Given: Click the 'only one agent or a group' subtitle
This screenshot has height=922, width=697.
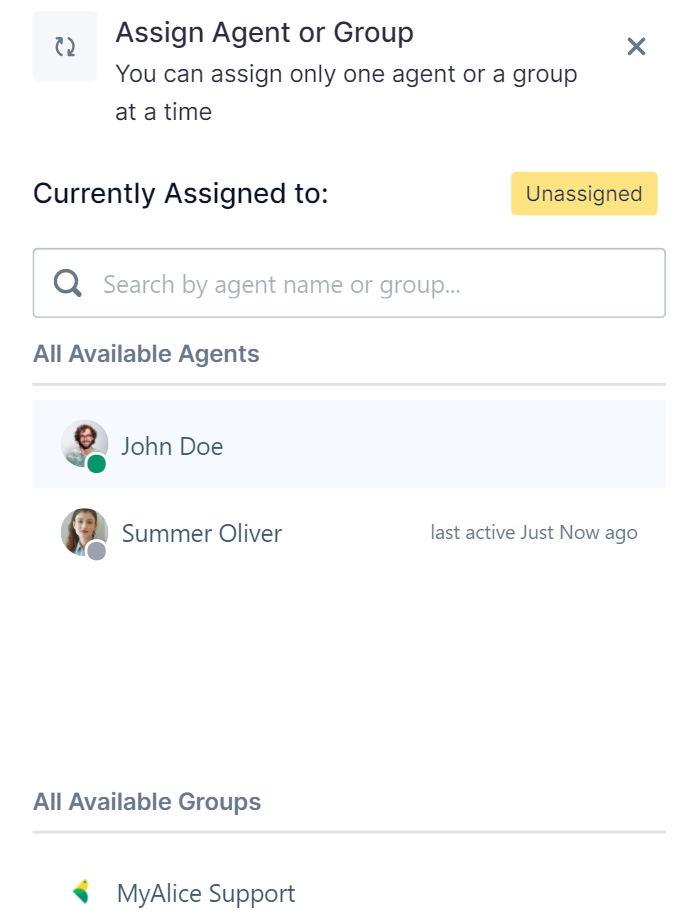Looking at the screenshot, I should tap(345, 74).
